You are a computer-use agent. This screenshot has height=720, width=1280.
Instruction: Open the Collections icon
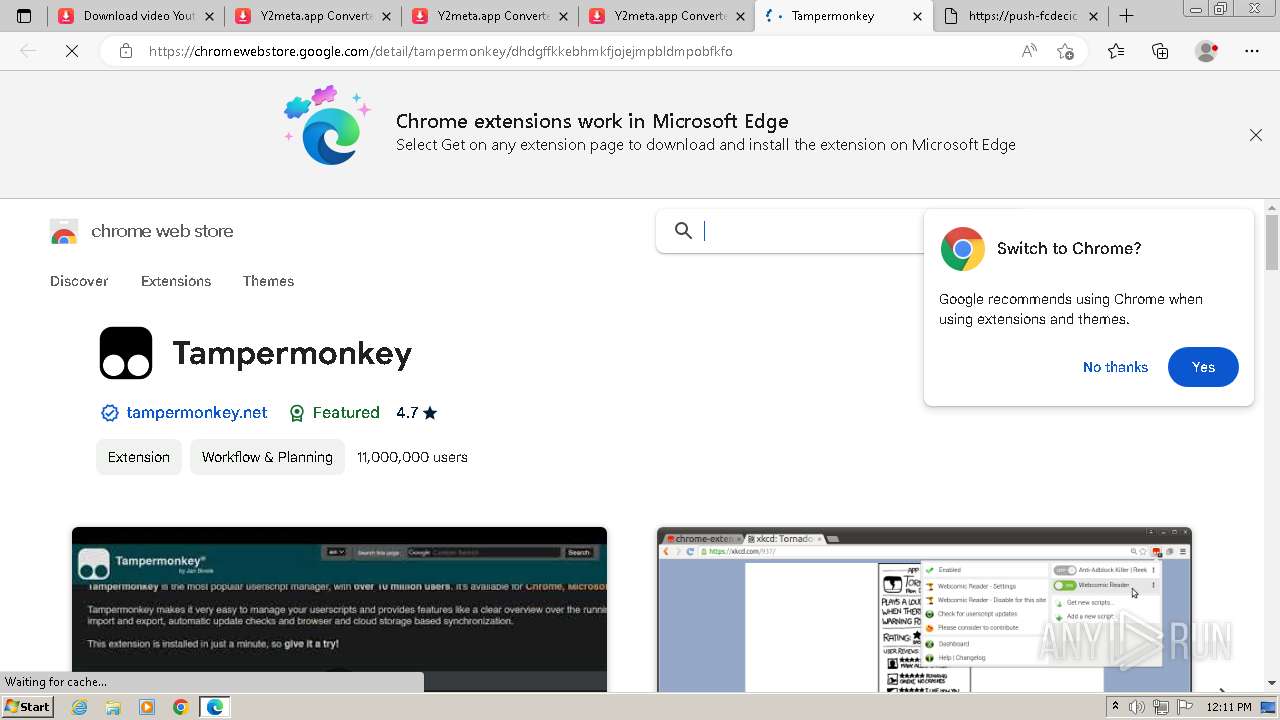pyautogui.click(x=1160, y=51)
